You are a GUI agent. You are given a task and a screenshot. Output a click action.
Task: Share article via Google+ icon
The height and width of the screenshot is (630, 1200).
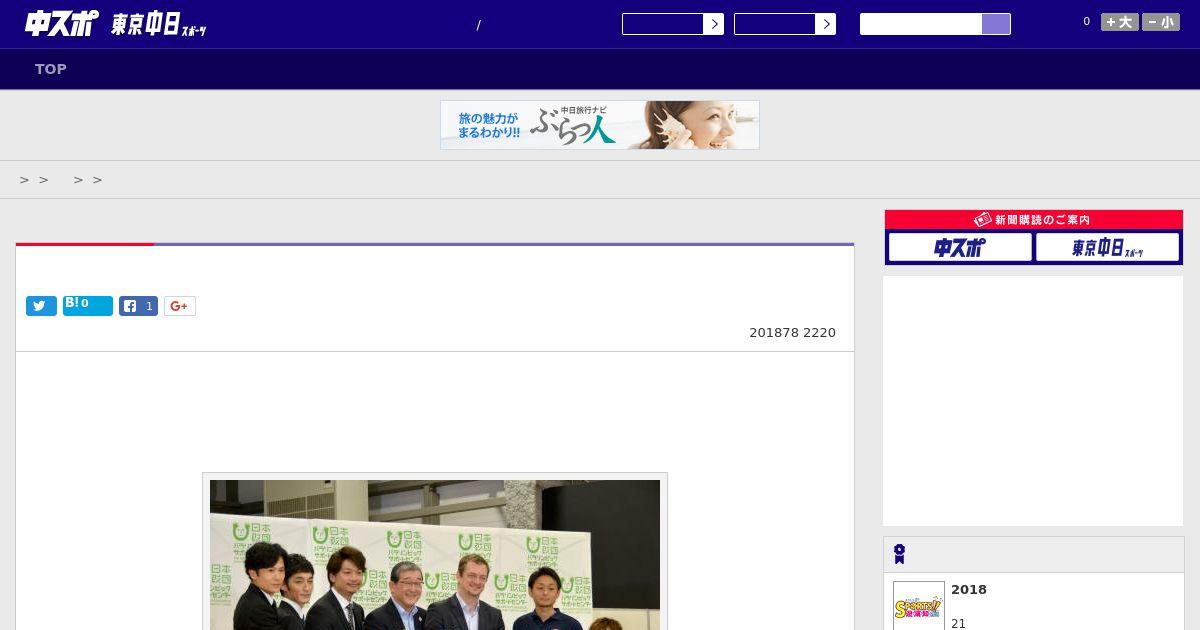(x=180, y=306)
